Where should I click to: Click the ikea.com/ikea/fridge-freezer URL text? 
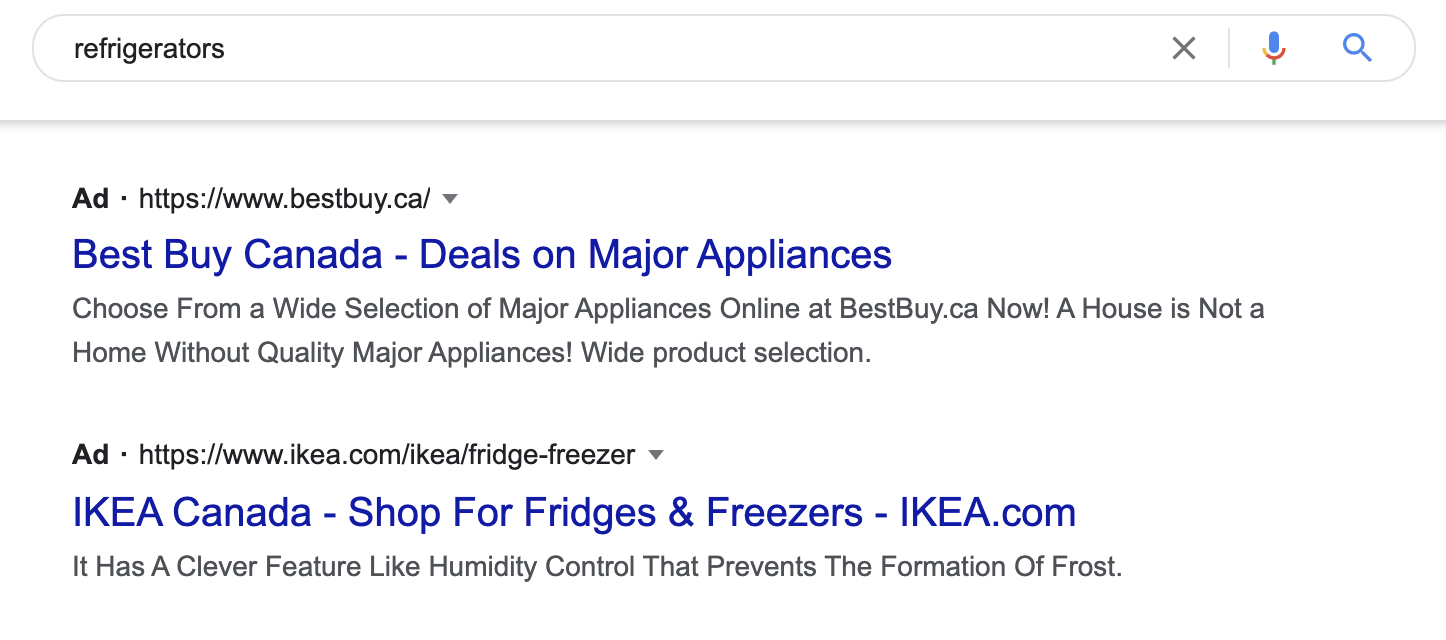point(387,456)
